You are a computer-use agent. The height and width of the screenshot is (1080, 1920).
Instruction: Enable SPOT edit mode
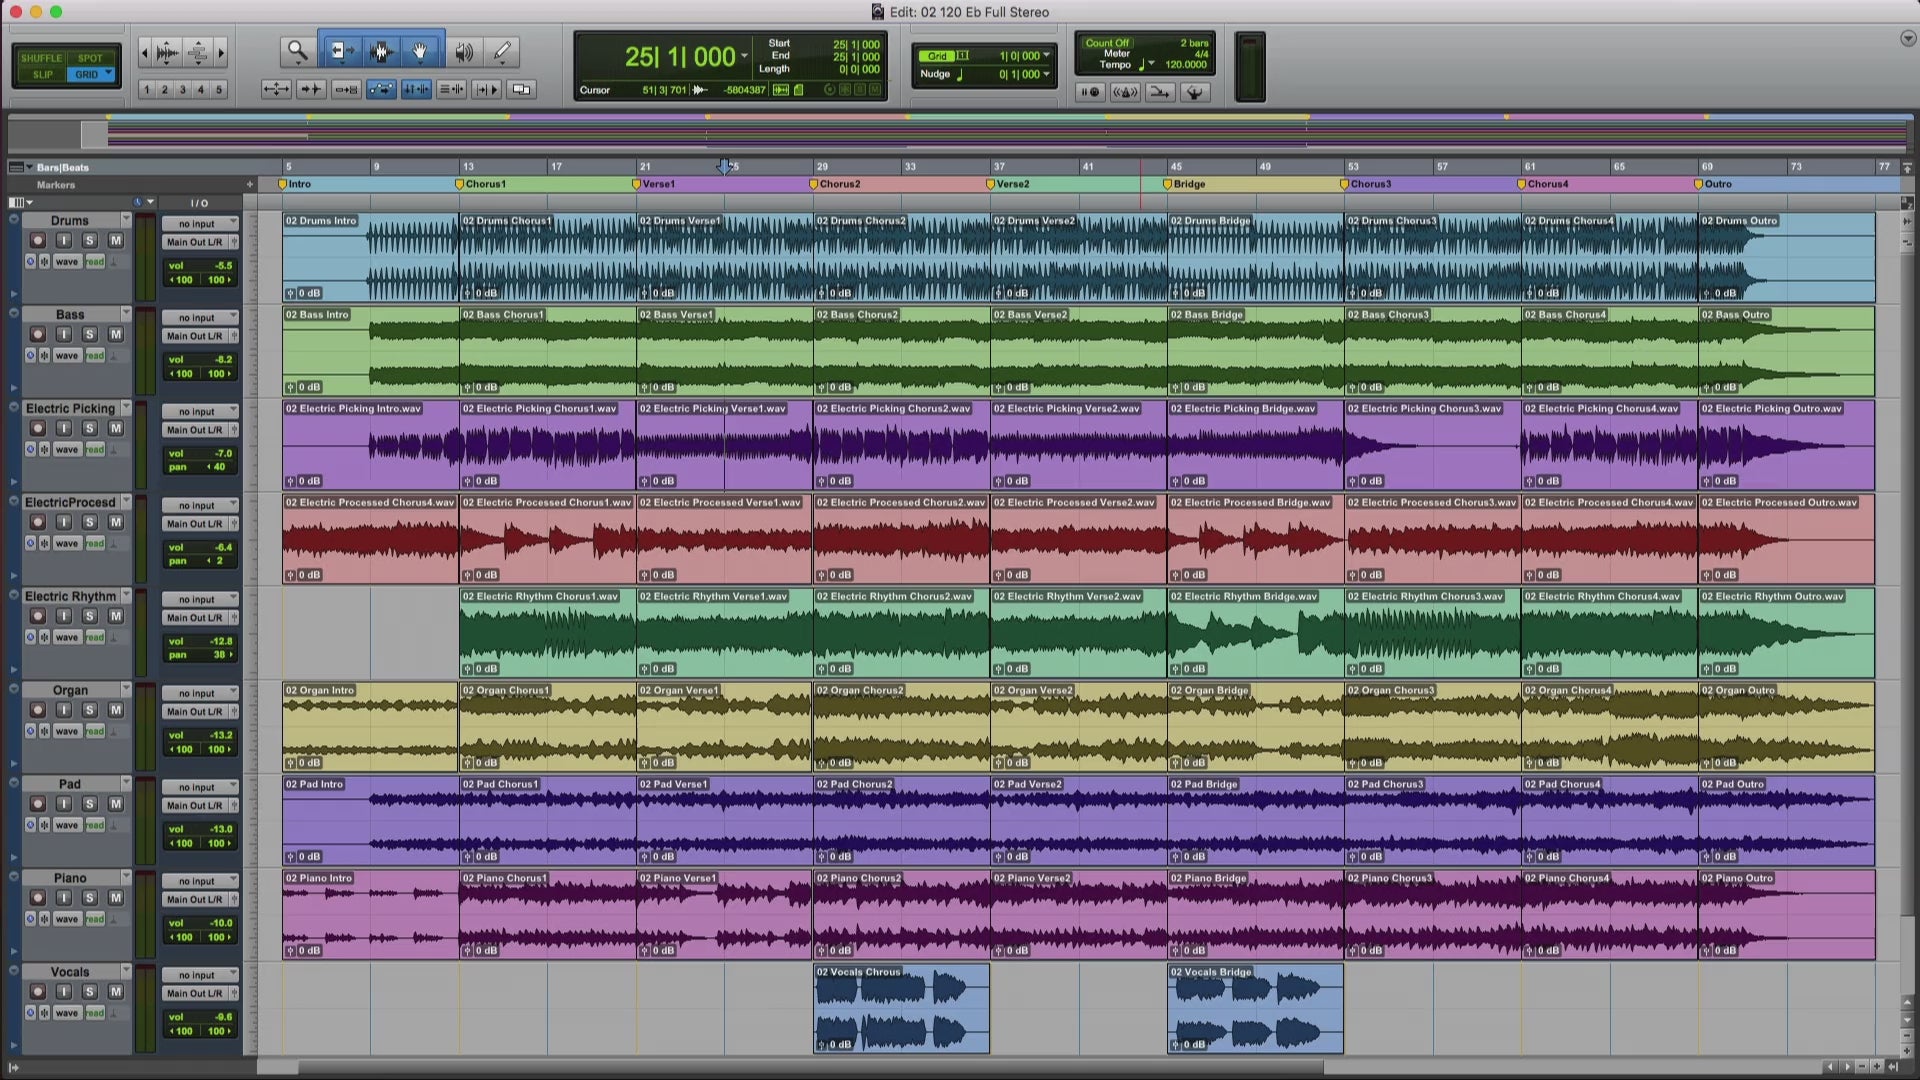click(x=91, y=58)
